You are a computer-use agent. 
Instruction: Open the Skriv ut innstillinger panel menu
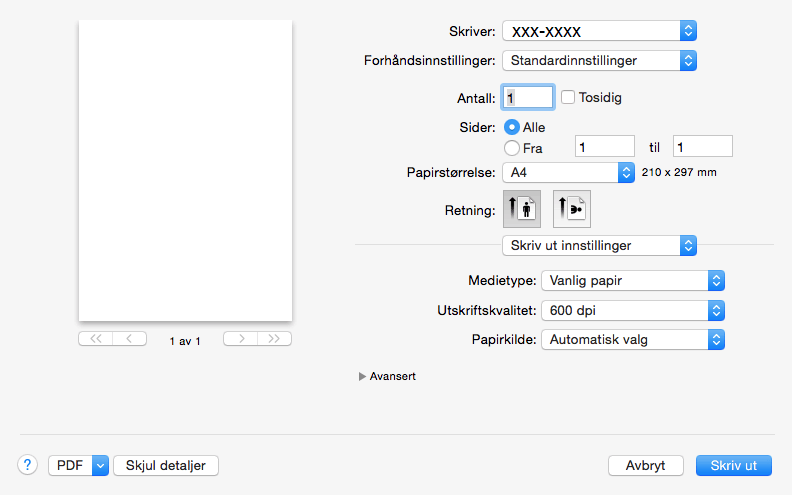599,245
